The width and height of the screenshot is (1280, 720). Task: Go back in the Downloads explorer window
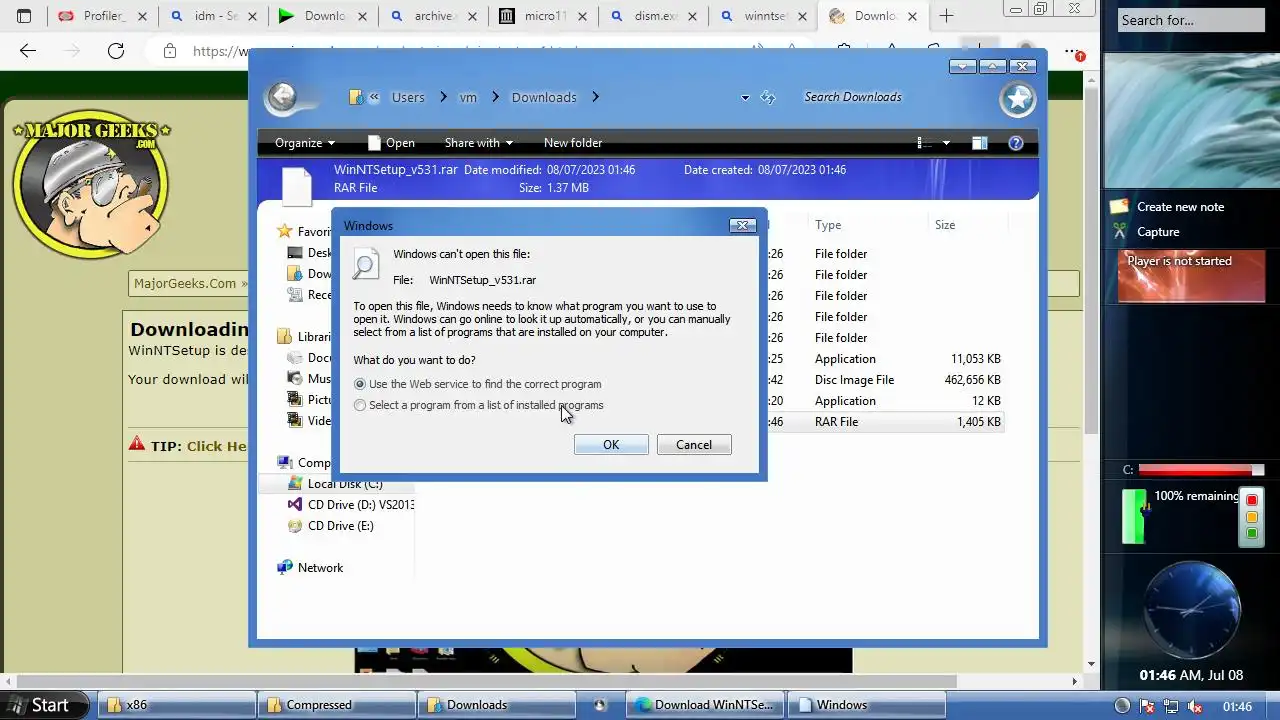[x=283, y=97]
